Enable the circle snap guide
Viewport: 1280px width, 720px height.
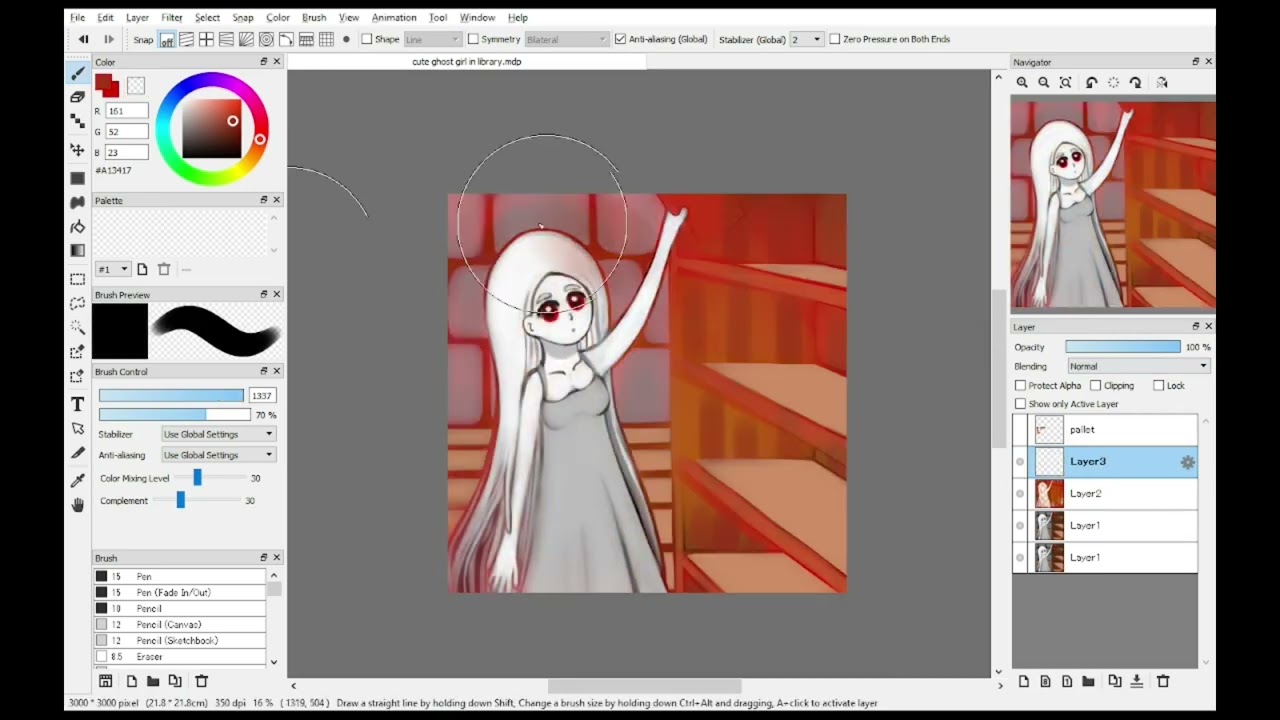[266, 40]
